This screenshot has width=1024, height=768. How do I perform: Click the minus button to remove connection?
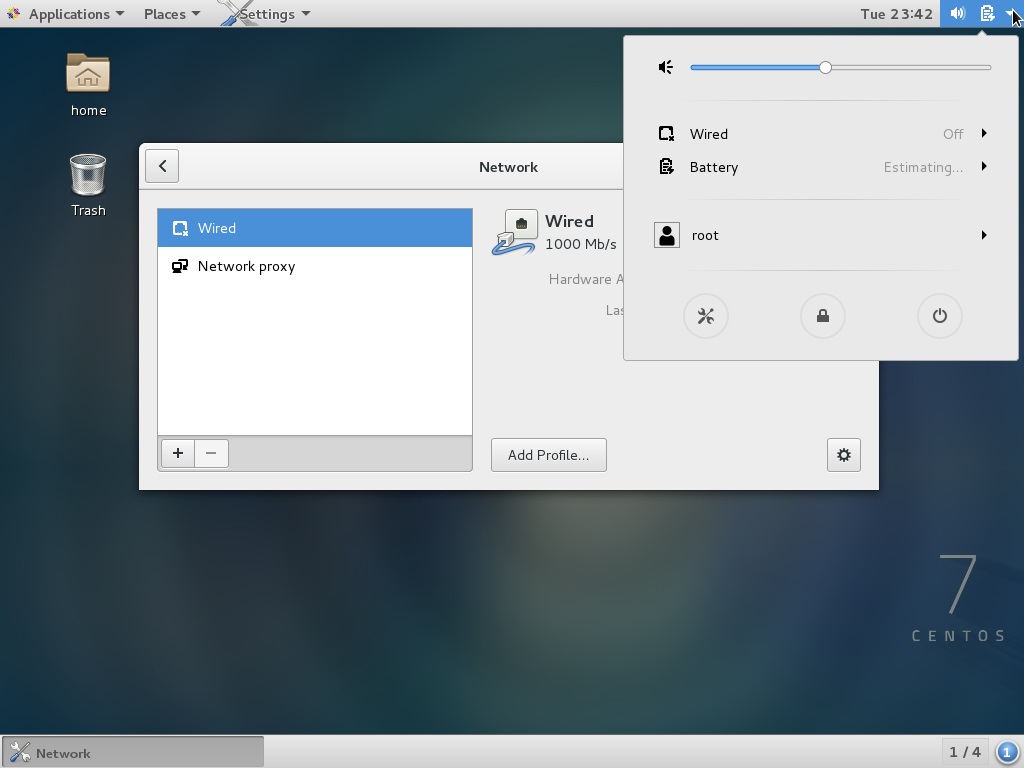pos(211,453)
